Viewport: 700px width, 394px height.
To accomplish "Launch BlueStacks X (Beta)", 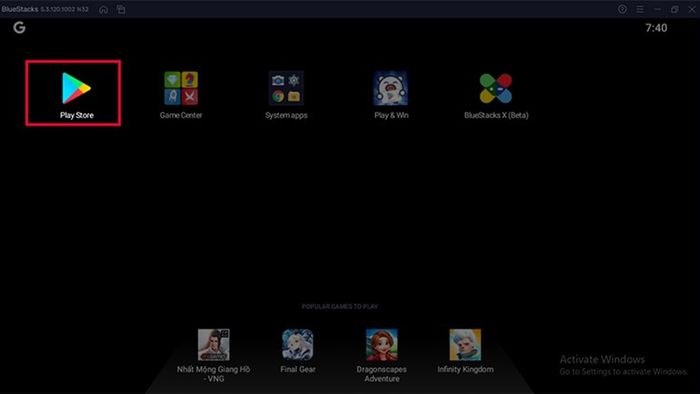I will point(496,88).
